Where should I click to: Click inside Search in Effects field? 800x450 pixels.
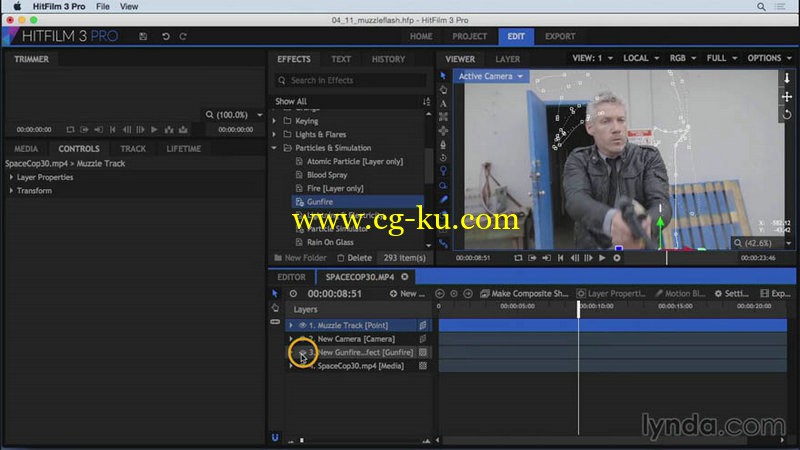(351, 81)
